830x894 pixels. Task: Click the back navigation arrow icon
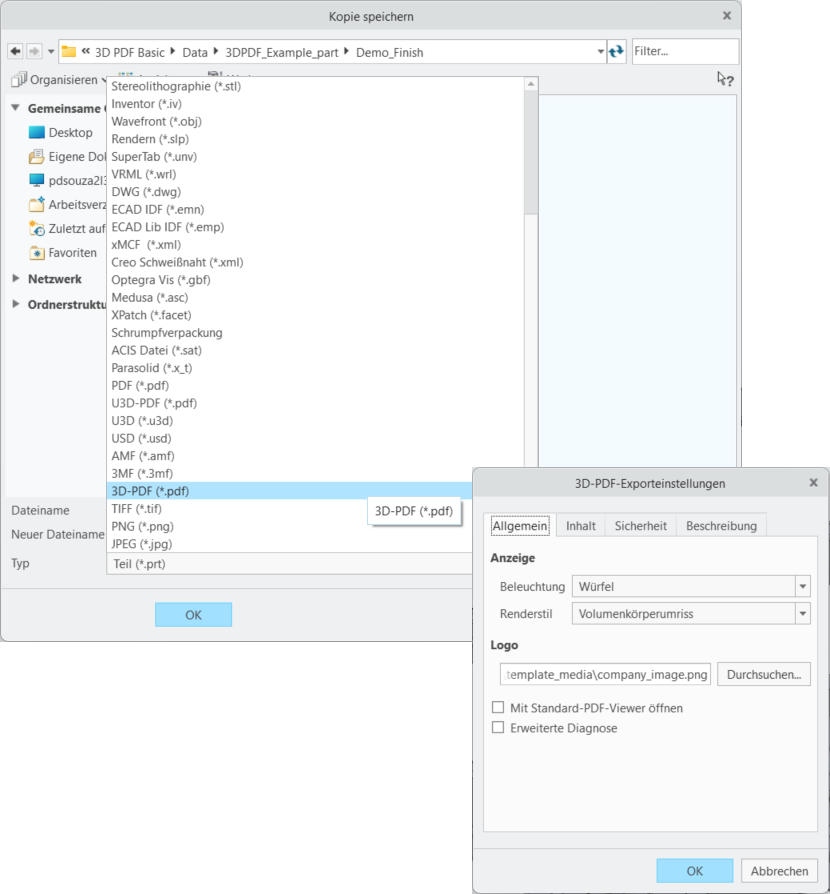(15, 52)
